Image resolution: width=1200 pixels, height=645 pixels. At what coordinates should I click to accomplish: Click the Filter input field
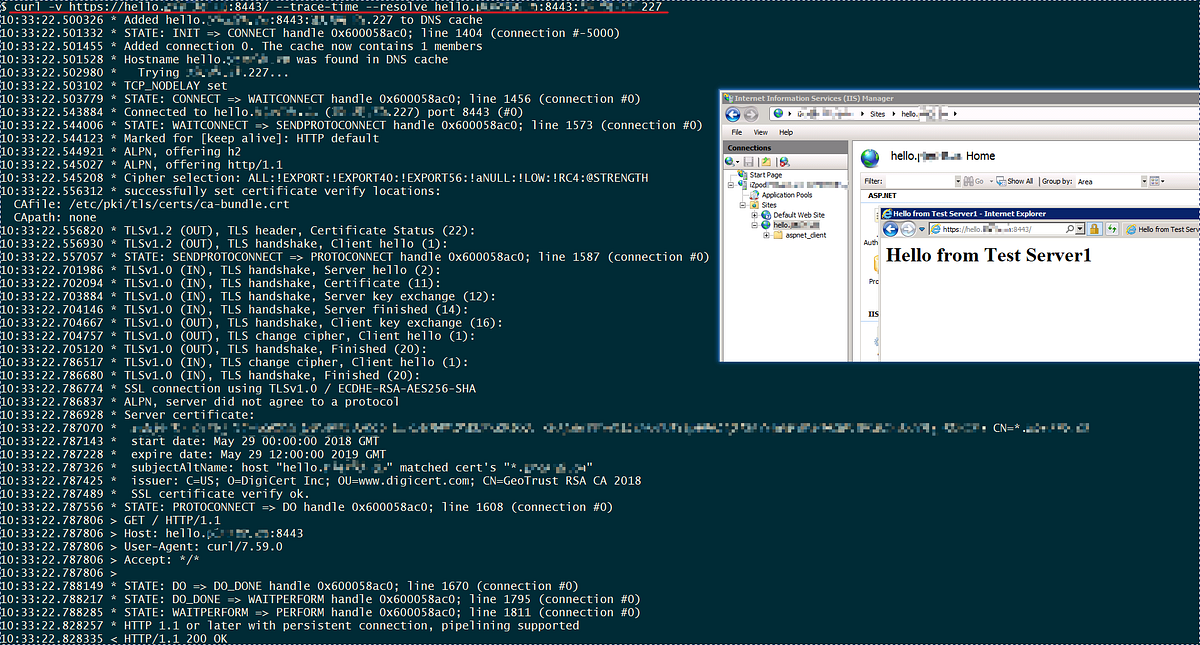[x=920, y=181]
